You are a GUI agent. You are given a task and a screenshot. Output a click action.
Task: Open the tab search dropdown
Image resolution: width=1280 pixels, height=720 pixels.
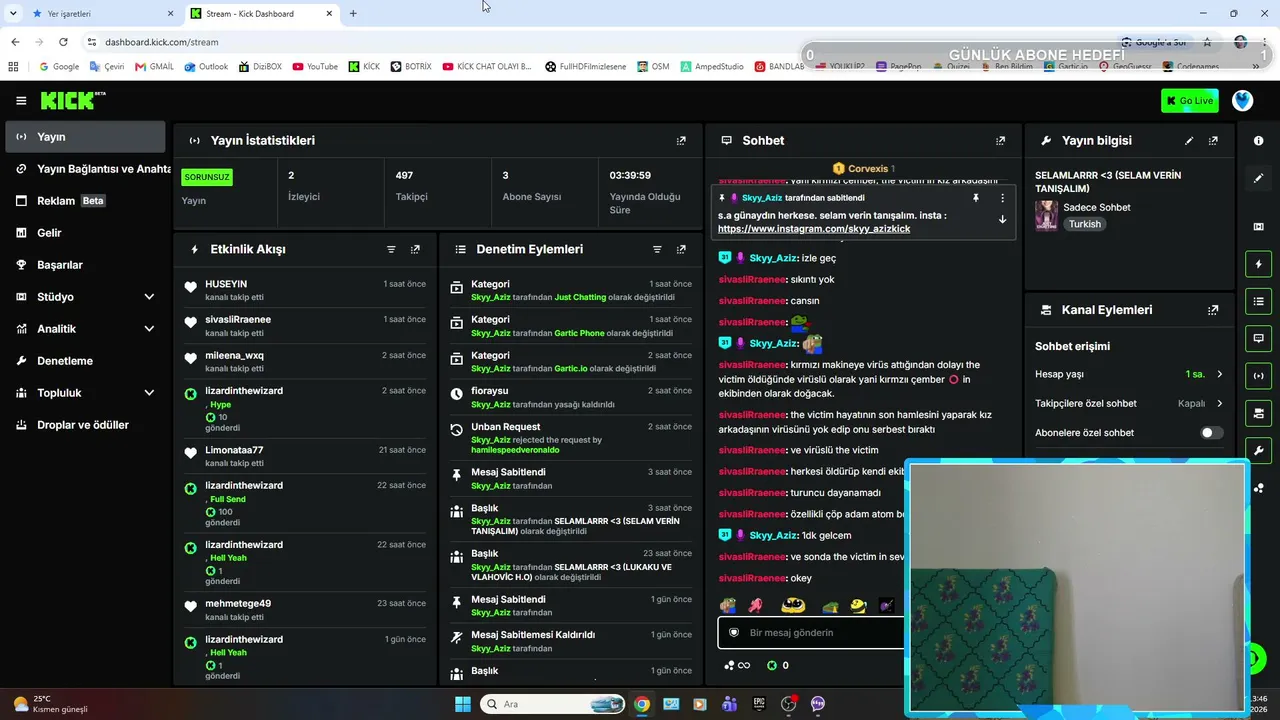click(x=13, y=14)
